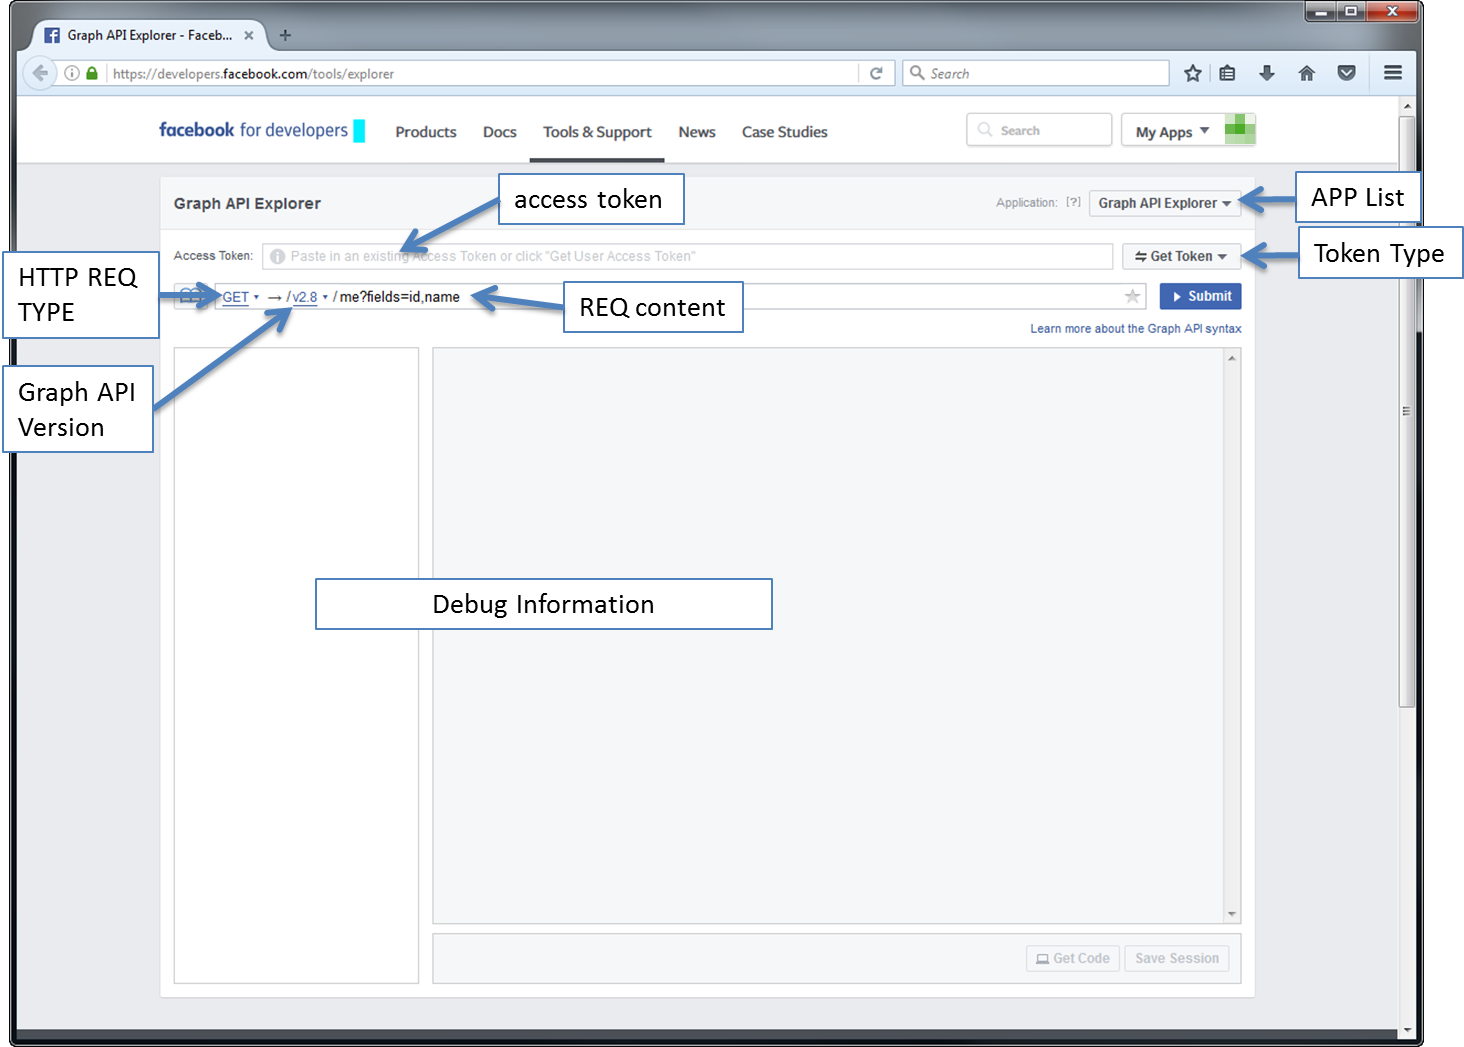The image size is (1464, 1047).
Task: Click the browser back arrow button
Action: point(40,73)
